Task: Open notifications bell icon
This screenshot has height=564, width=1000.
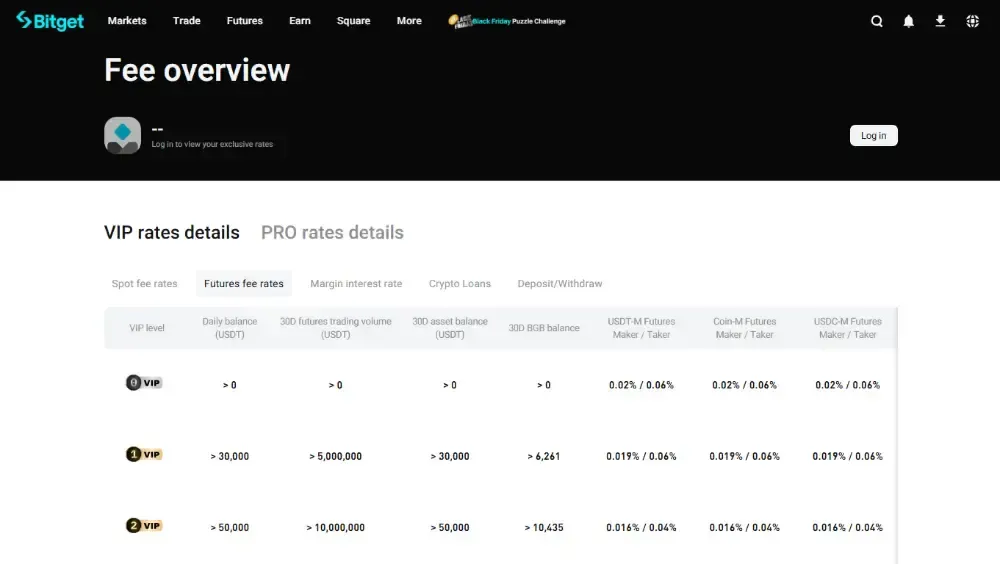Action: (x=909, y=21)
